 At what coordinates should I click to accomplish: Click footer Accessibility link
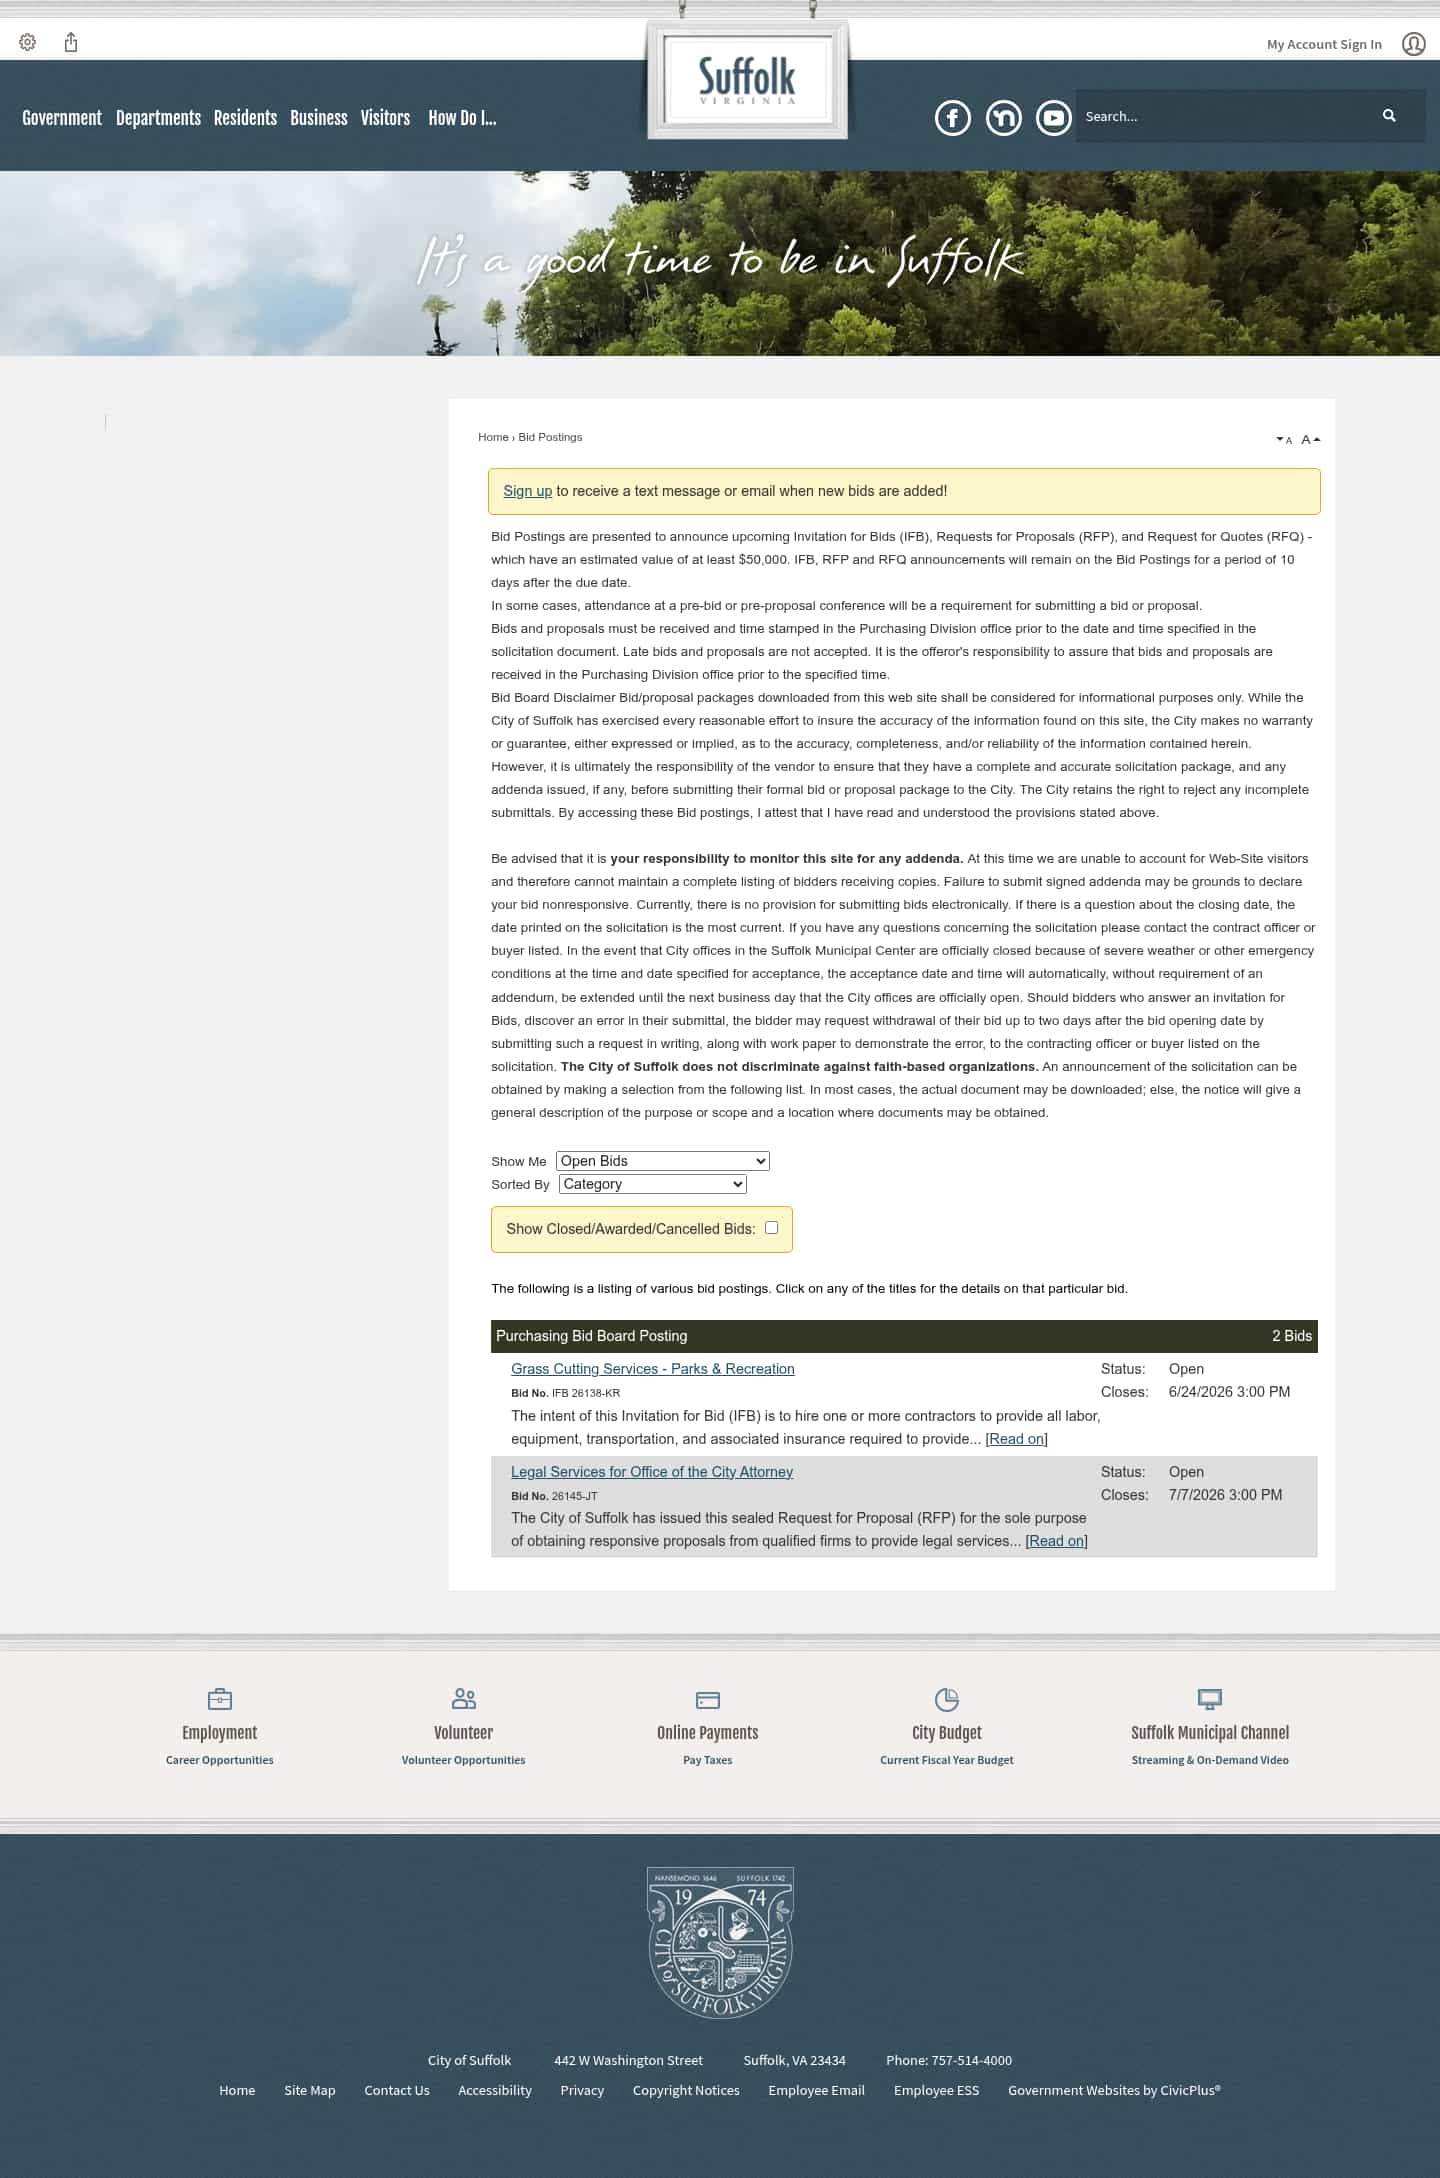pyautogui.click(x=495, y=2090)
